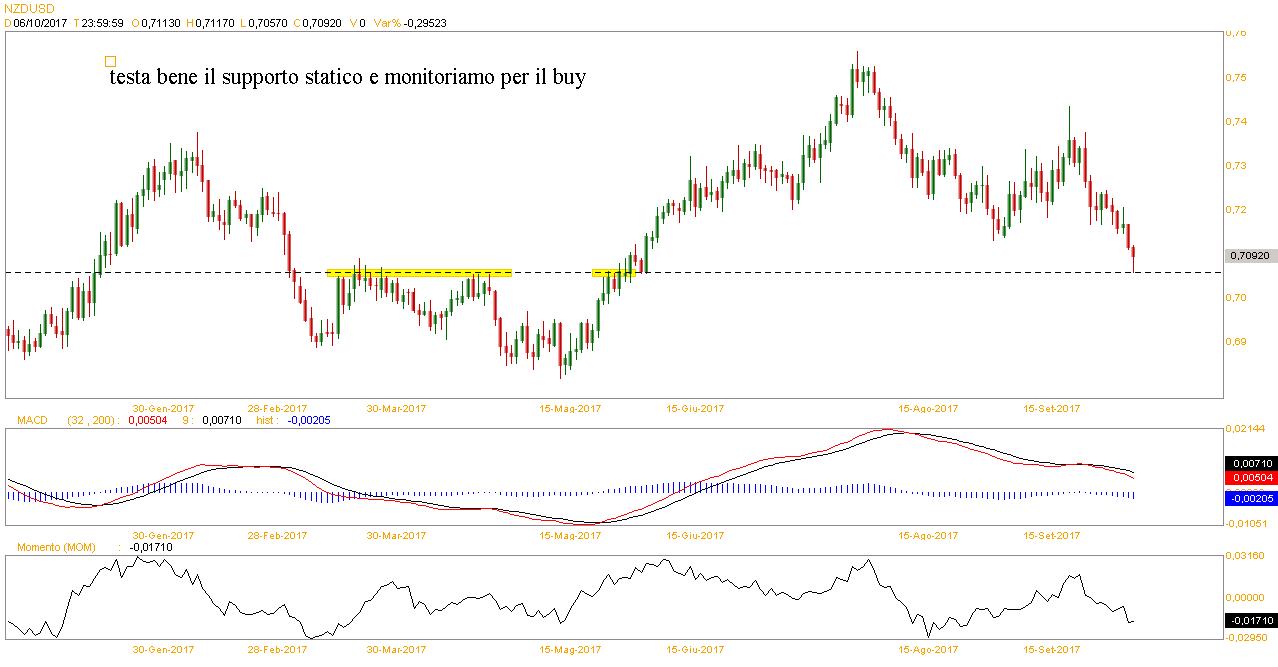Click the small yellow square annotation marker

pos(110,61)
